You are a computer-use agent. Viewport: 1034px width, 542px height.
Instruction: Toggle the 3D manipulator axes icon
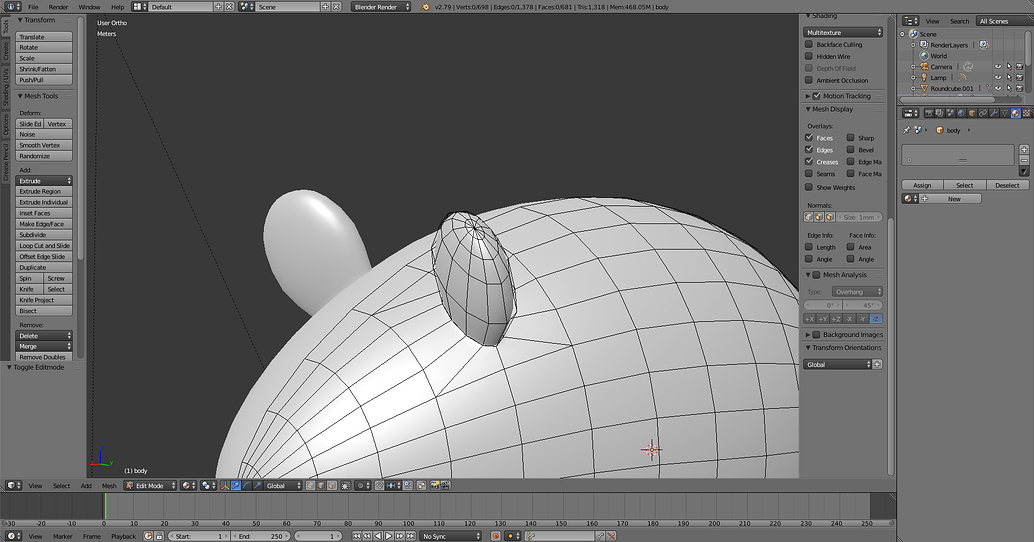tap(225, 485)
